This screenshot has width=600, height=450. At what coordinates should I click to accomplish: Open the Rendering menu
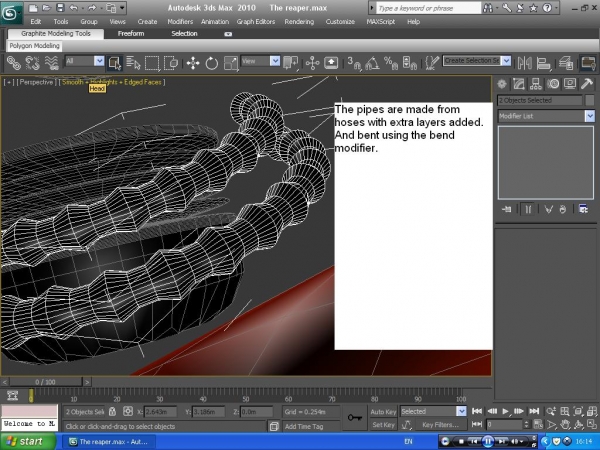(x=299, y=22)
